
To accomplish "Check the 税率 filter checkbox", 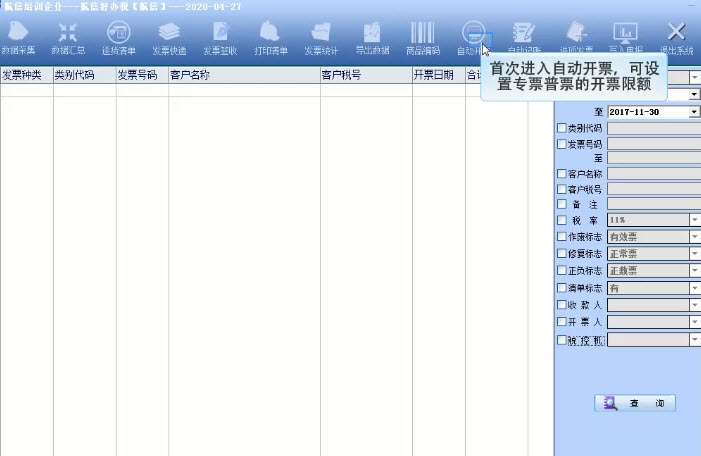I will (x=562, y=220).
